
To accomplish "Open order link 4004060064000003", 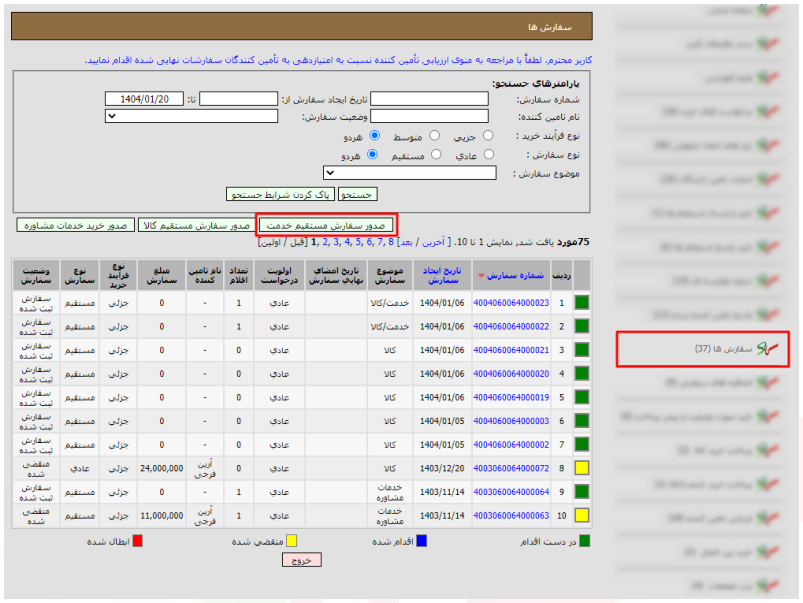I will point(511,421).
